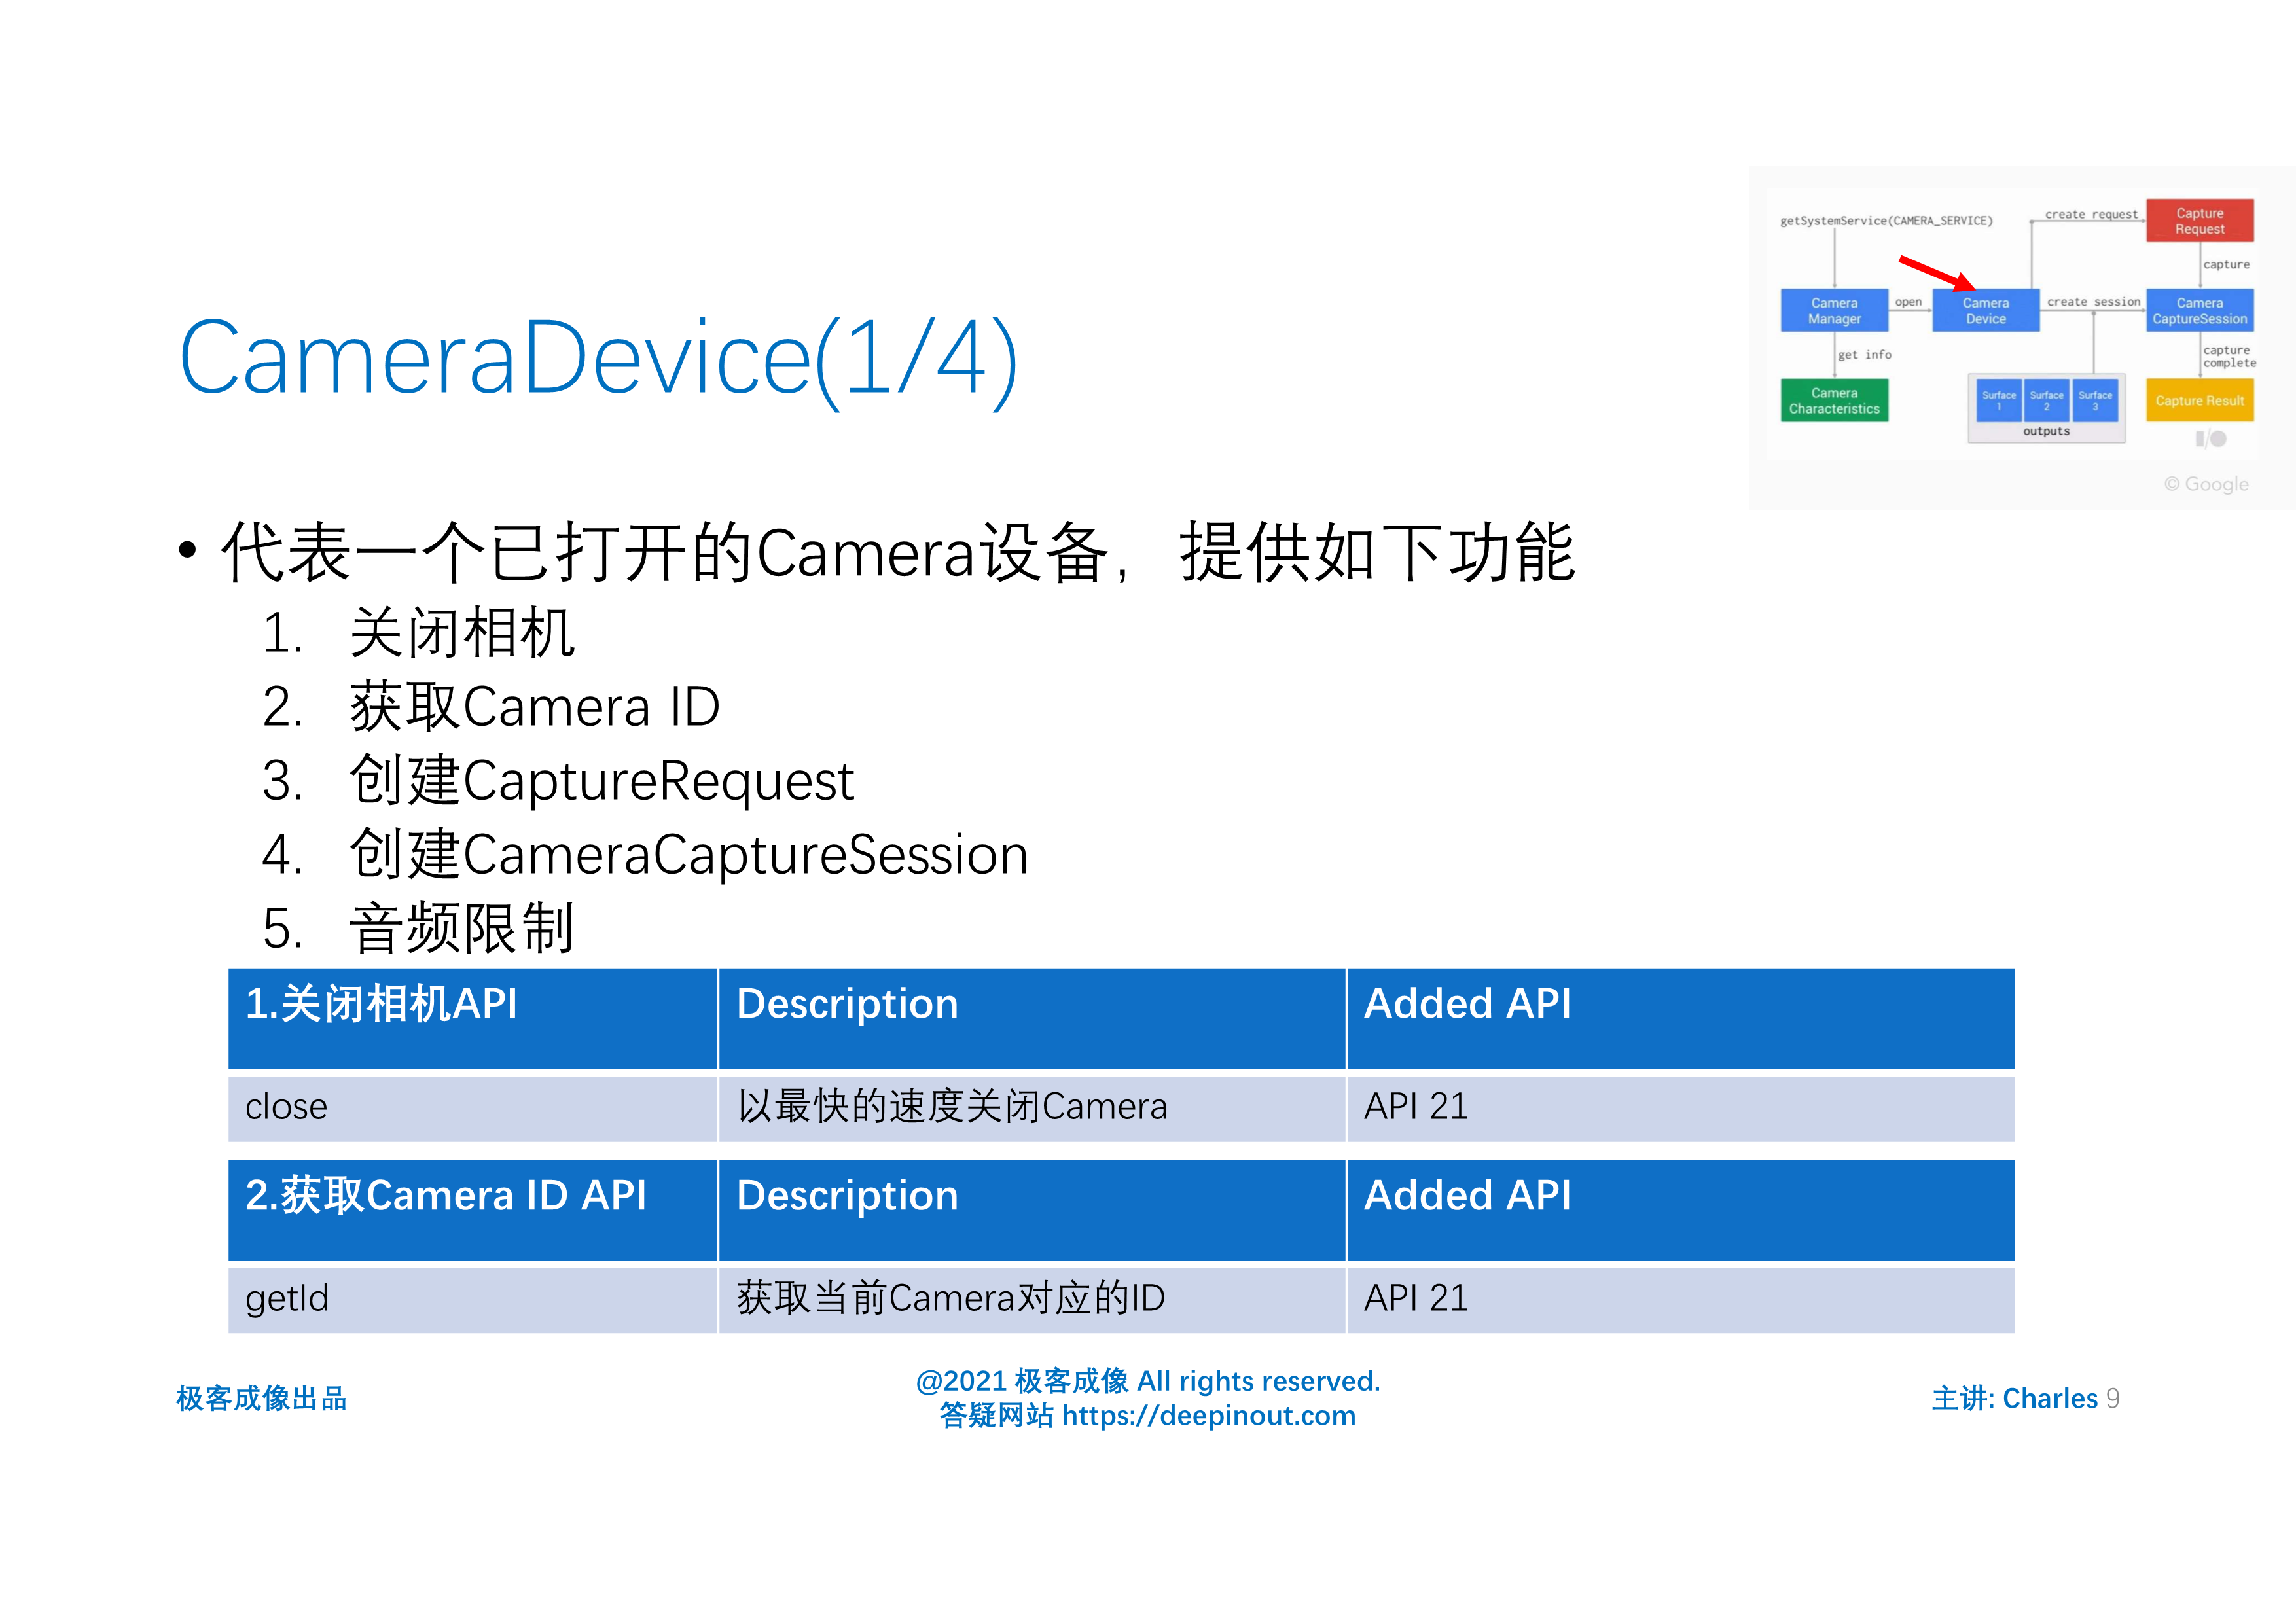This screenshot has height=1623, width=2296.
Task: Open the https://deepinout.com link
Action: click(x=1208, y=1416)
